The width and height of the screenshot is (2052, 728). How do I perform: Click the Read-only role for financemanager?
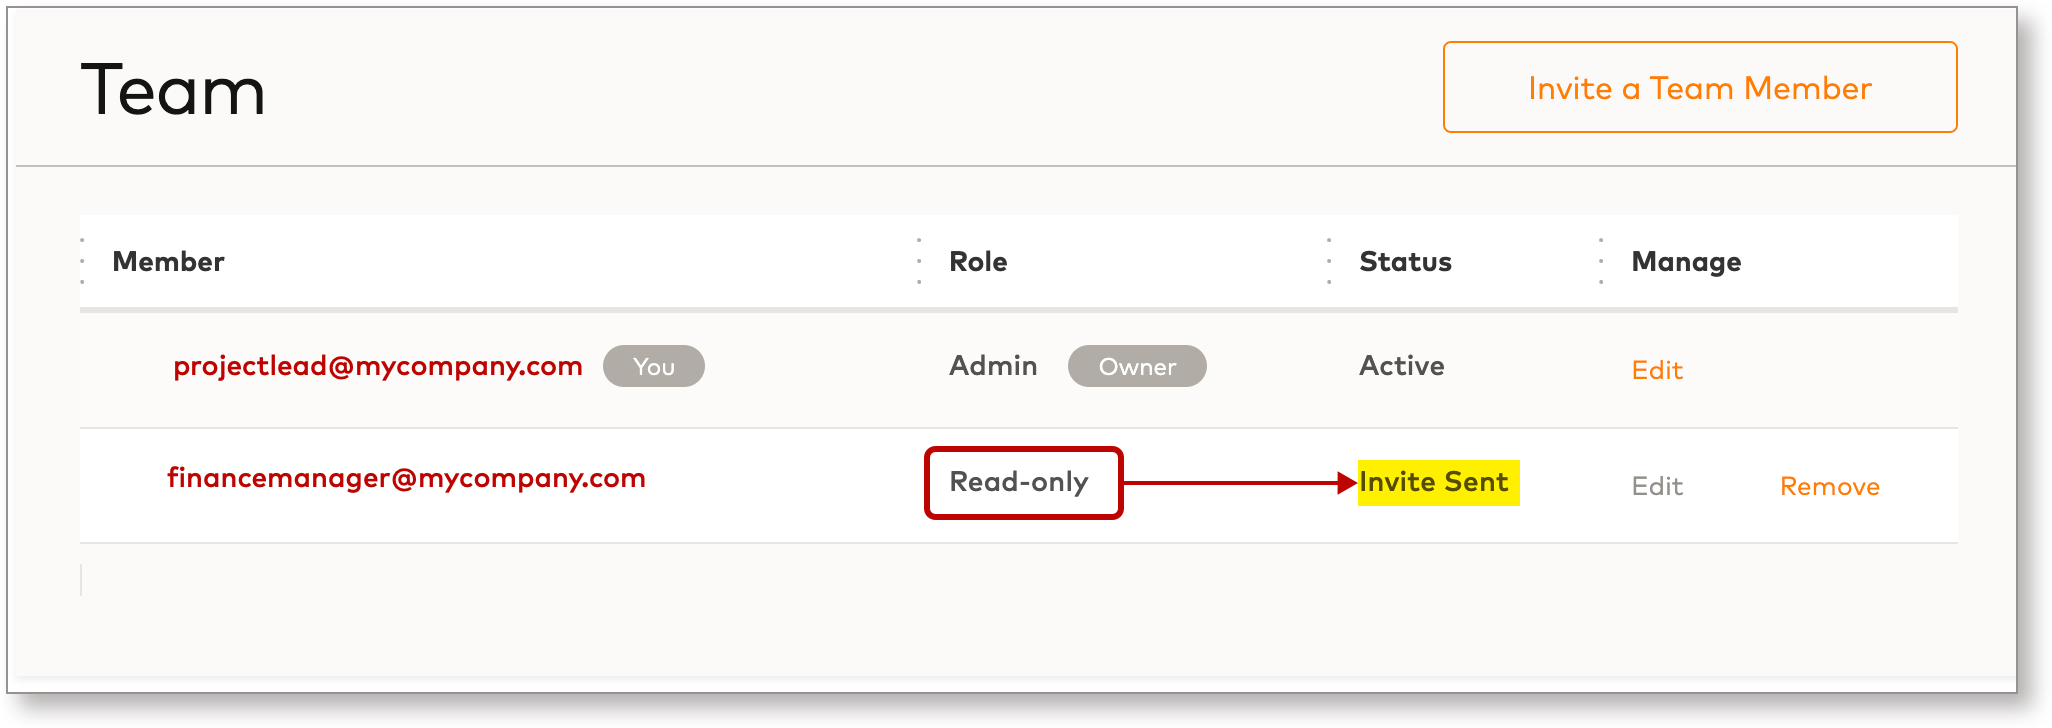1018,482
